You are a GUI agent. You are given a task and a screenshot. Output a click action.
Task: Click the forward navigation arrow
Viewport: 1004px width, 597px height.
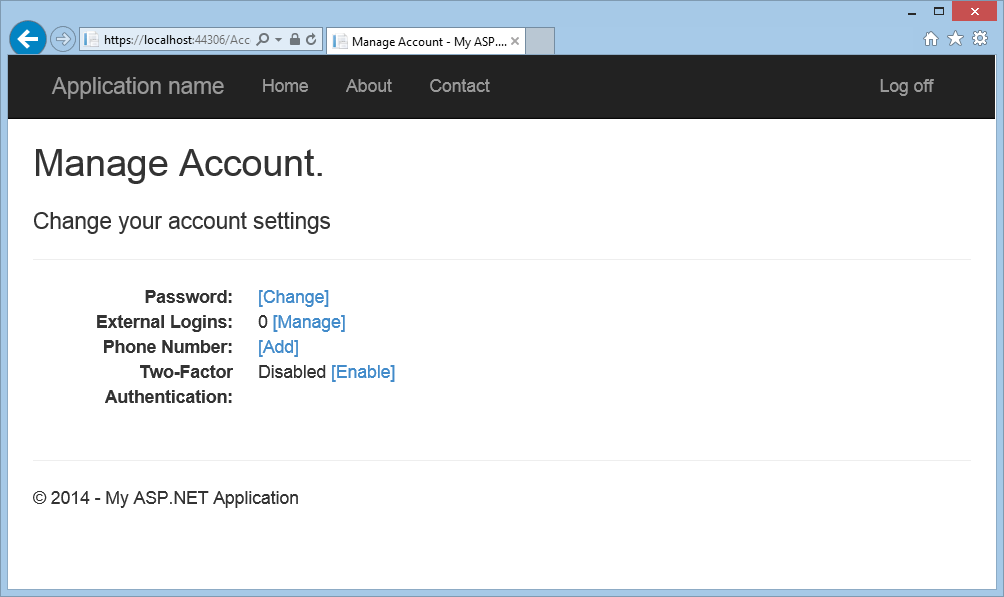(x=61, y=38)
